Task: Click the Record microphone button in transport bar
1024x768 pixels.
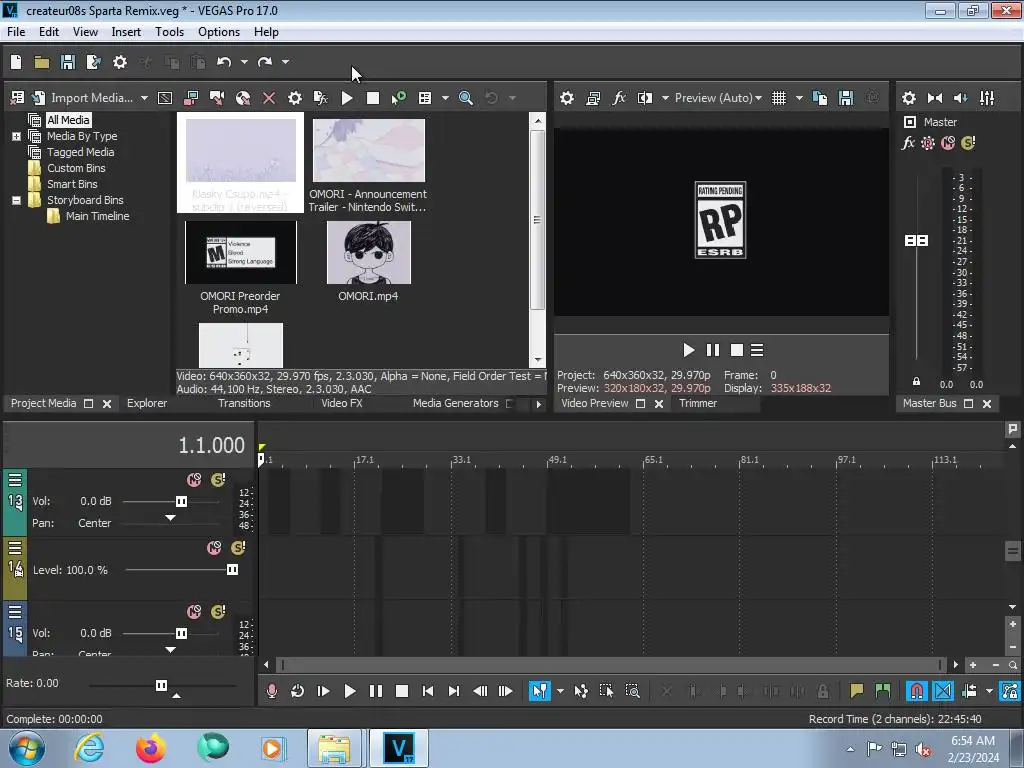Action: [x=272, y=691]
